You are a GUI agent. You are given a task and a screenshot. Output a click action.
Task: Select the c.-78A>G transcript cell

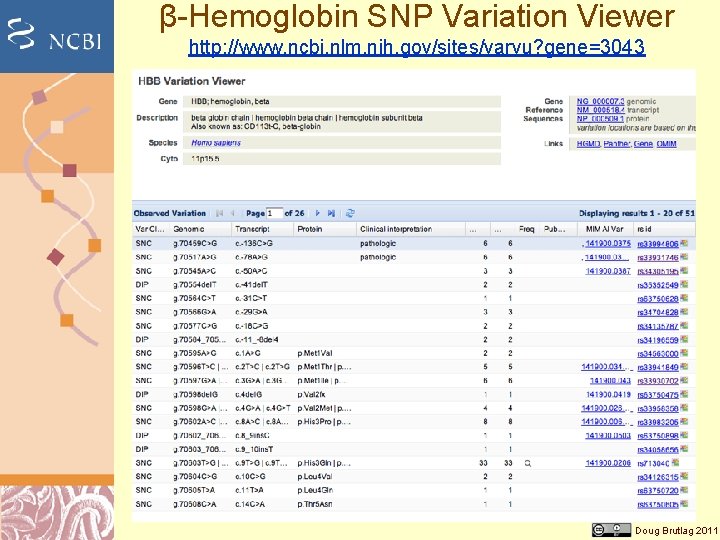coord(251,257)
